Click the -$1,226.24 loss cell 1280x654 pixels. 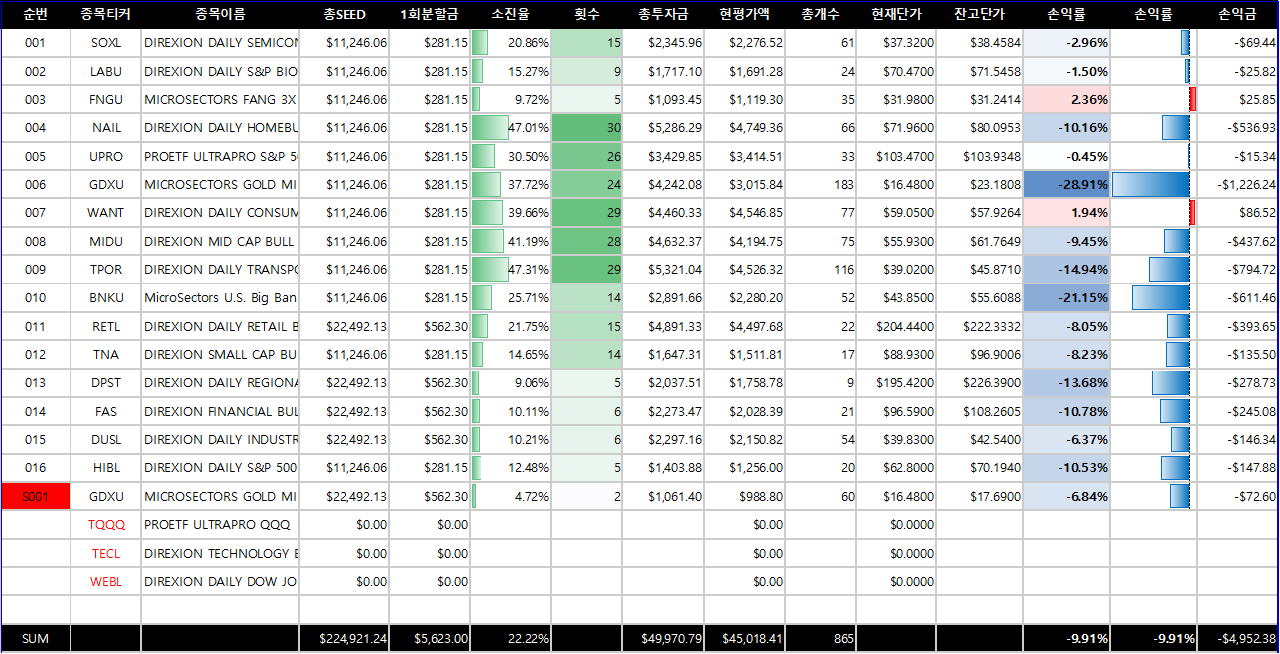(1238, 184)
